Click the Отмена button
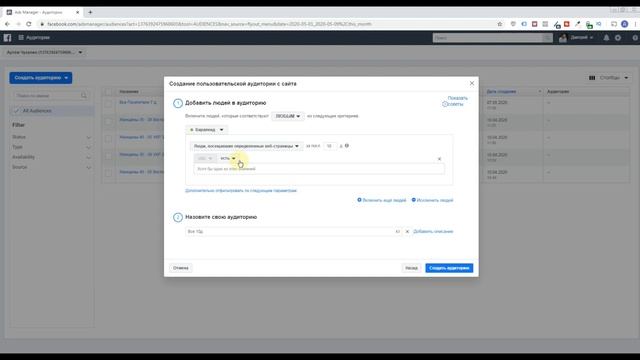Image resolution: width=640 pixels, height=360 pixels. [x=180, y=268]
